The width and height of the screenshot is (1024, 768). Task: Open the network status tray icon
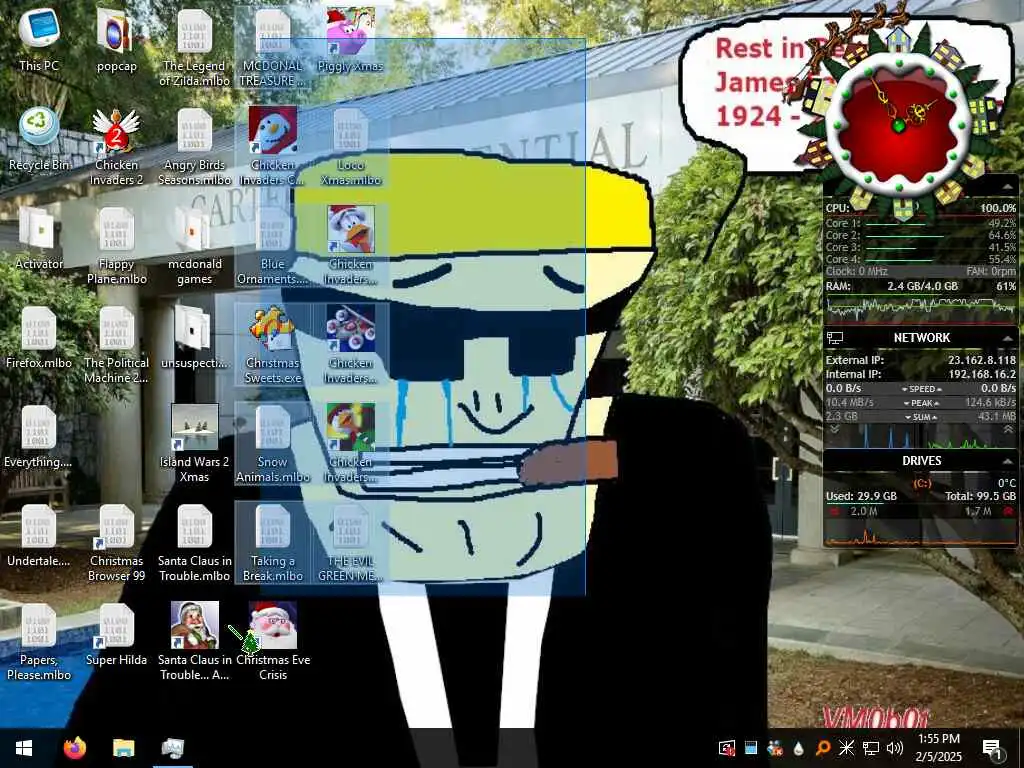click(x=871, y=748)
